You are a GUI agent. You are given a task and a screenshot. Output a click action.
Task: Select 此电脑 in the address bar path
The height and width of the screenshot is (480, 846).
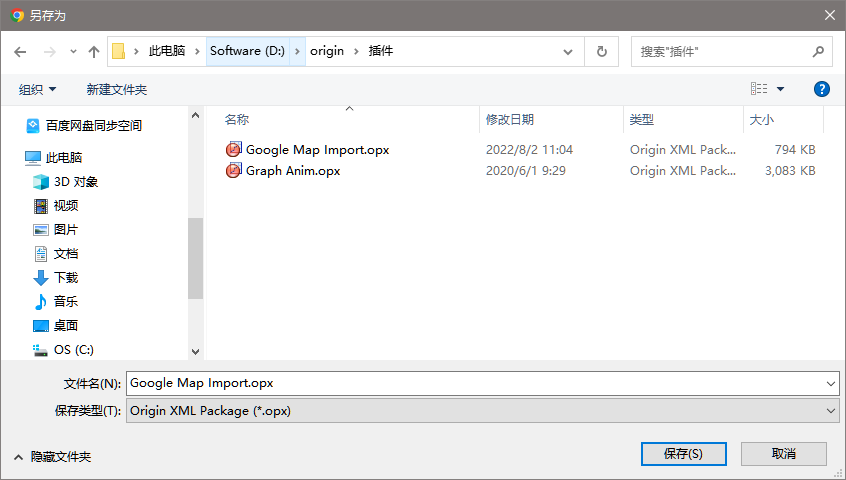167,51
